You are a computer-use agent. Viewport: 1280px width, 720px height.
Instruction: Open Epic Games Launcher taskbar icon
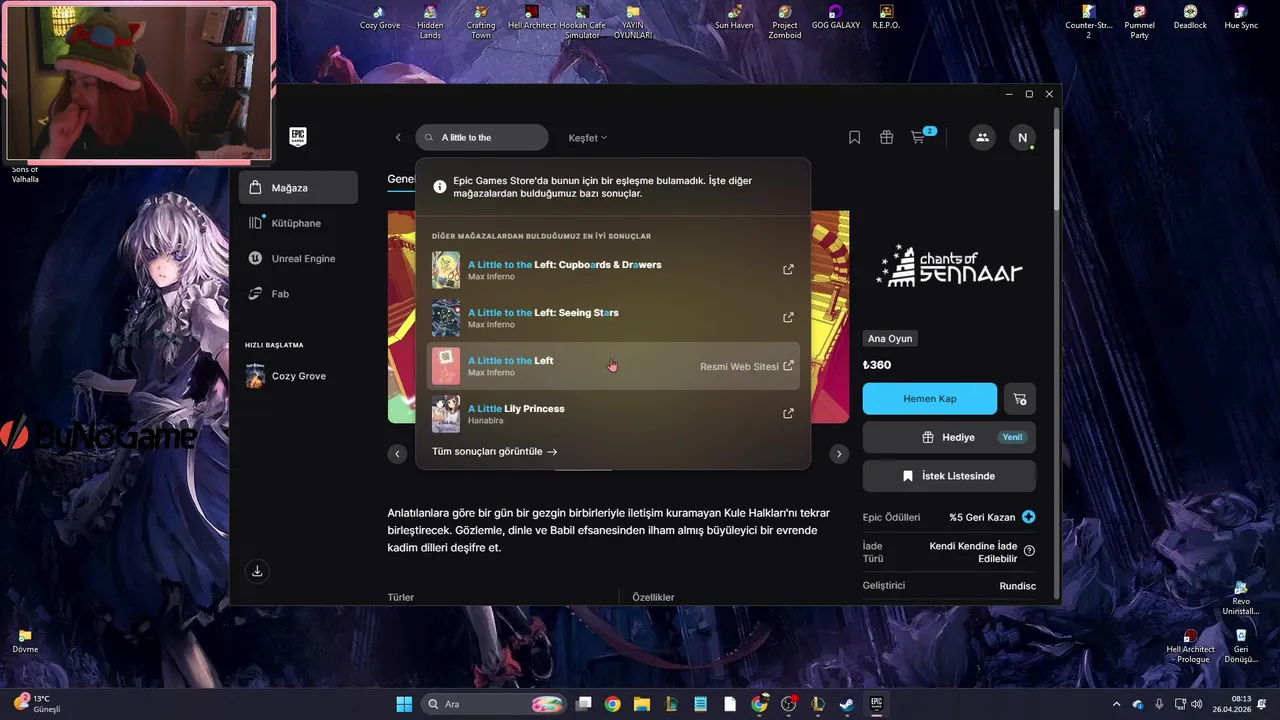(x=876, y=704)
